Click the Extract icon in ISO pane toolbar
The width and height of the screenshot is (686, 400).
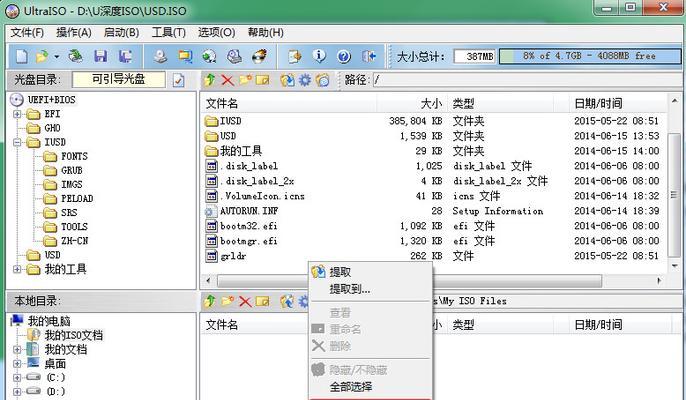pyautogui.click(x=287, y=80)
